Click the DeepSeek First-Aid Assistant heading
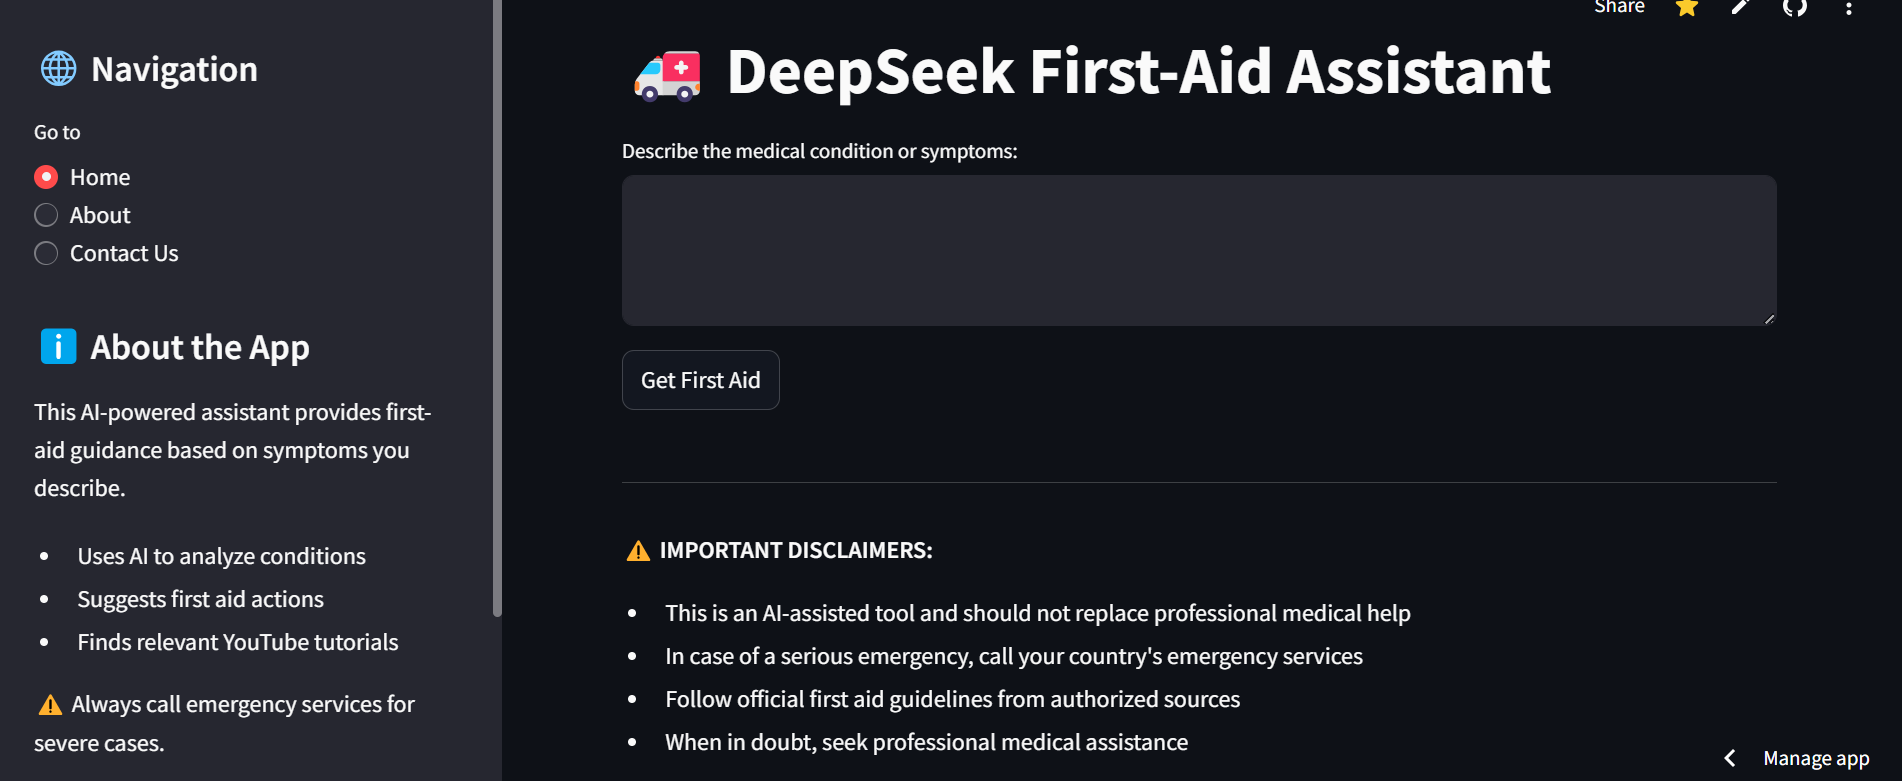 pos(1138,72)
